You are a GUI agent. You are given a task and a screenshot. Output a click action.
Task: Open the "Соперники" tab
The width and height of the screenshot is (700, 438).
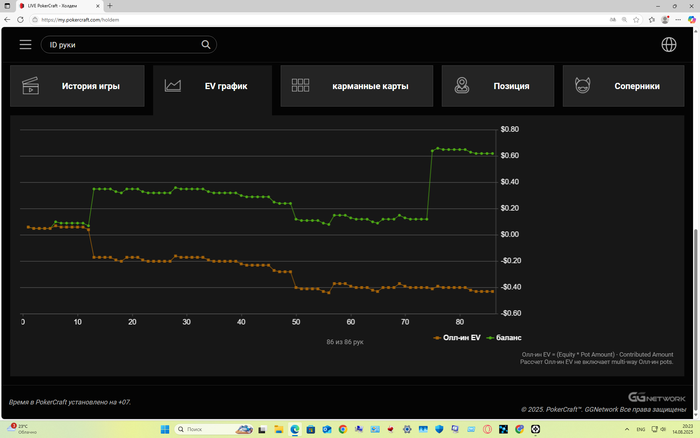[623, 86]
